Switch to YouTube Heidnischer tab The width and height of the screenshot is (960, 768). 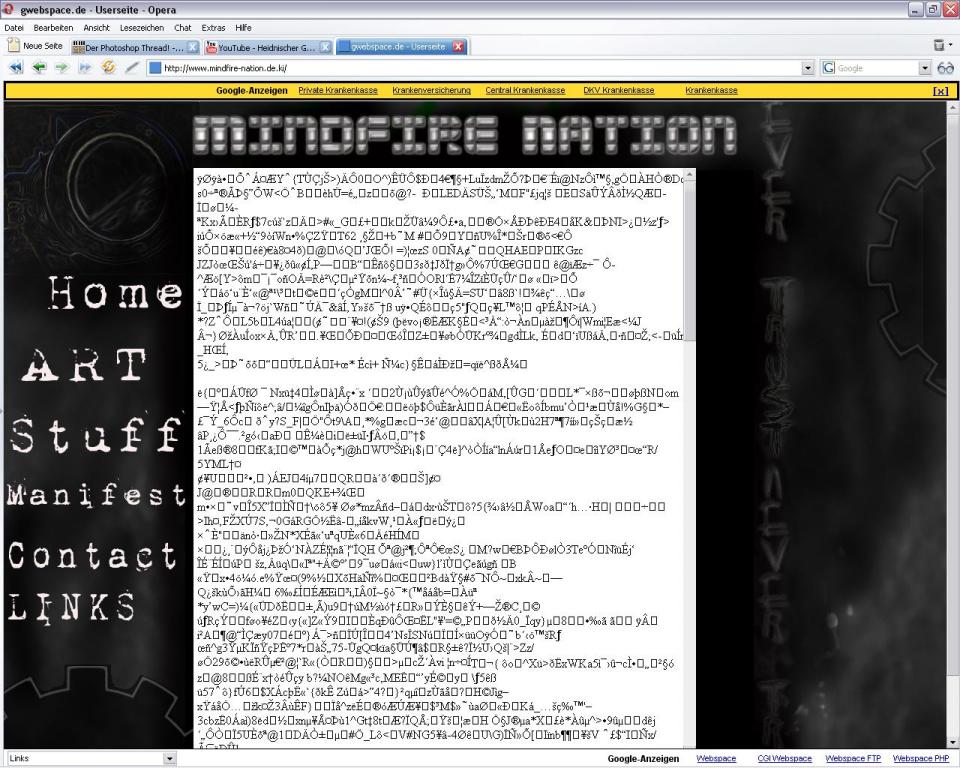point(268,47)
